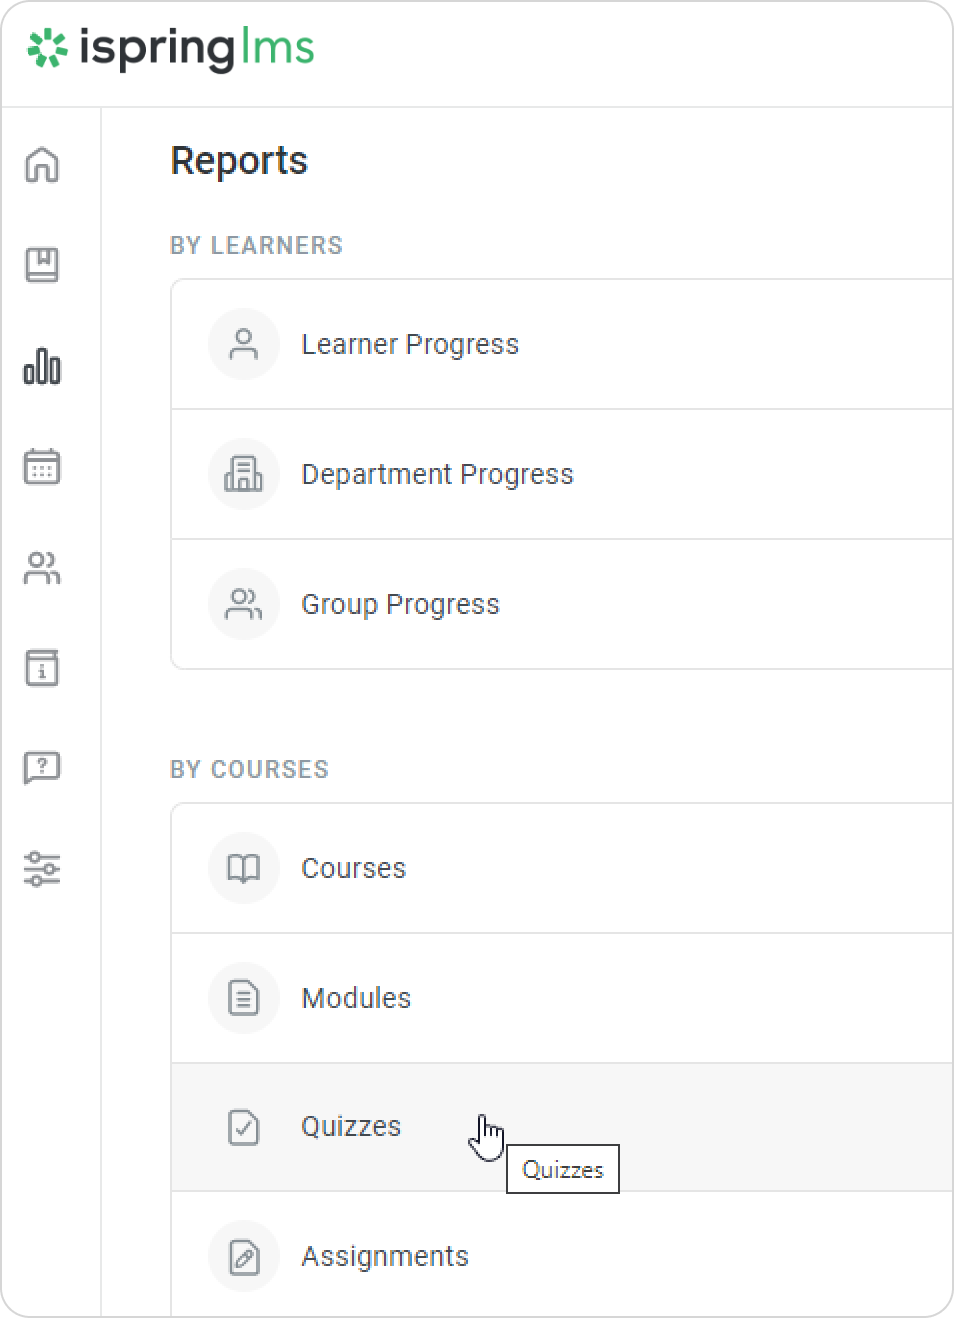
Task: Open the Courses report
Action: point(354,868)
